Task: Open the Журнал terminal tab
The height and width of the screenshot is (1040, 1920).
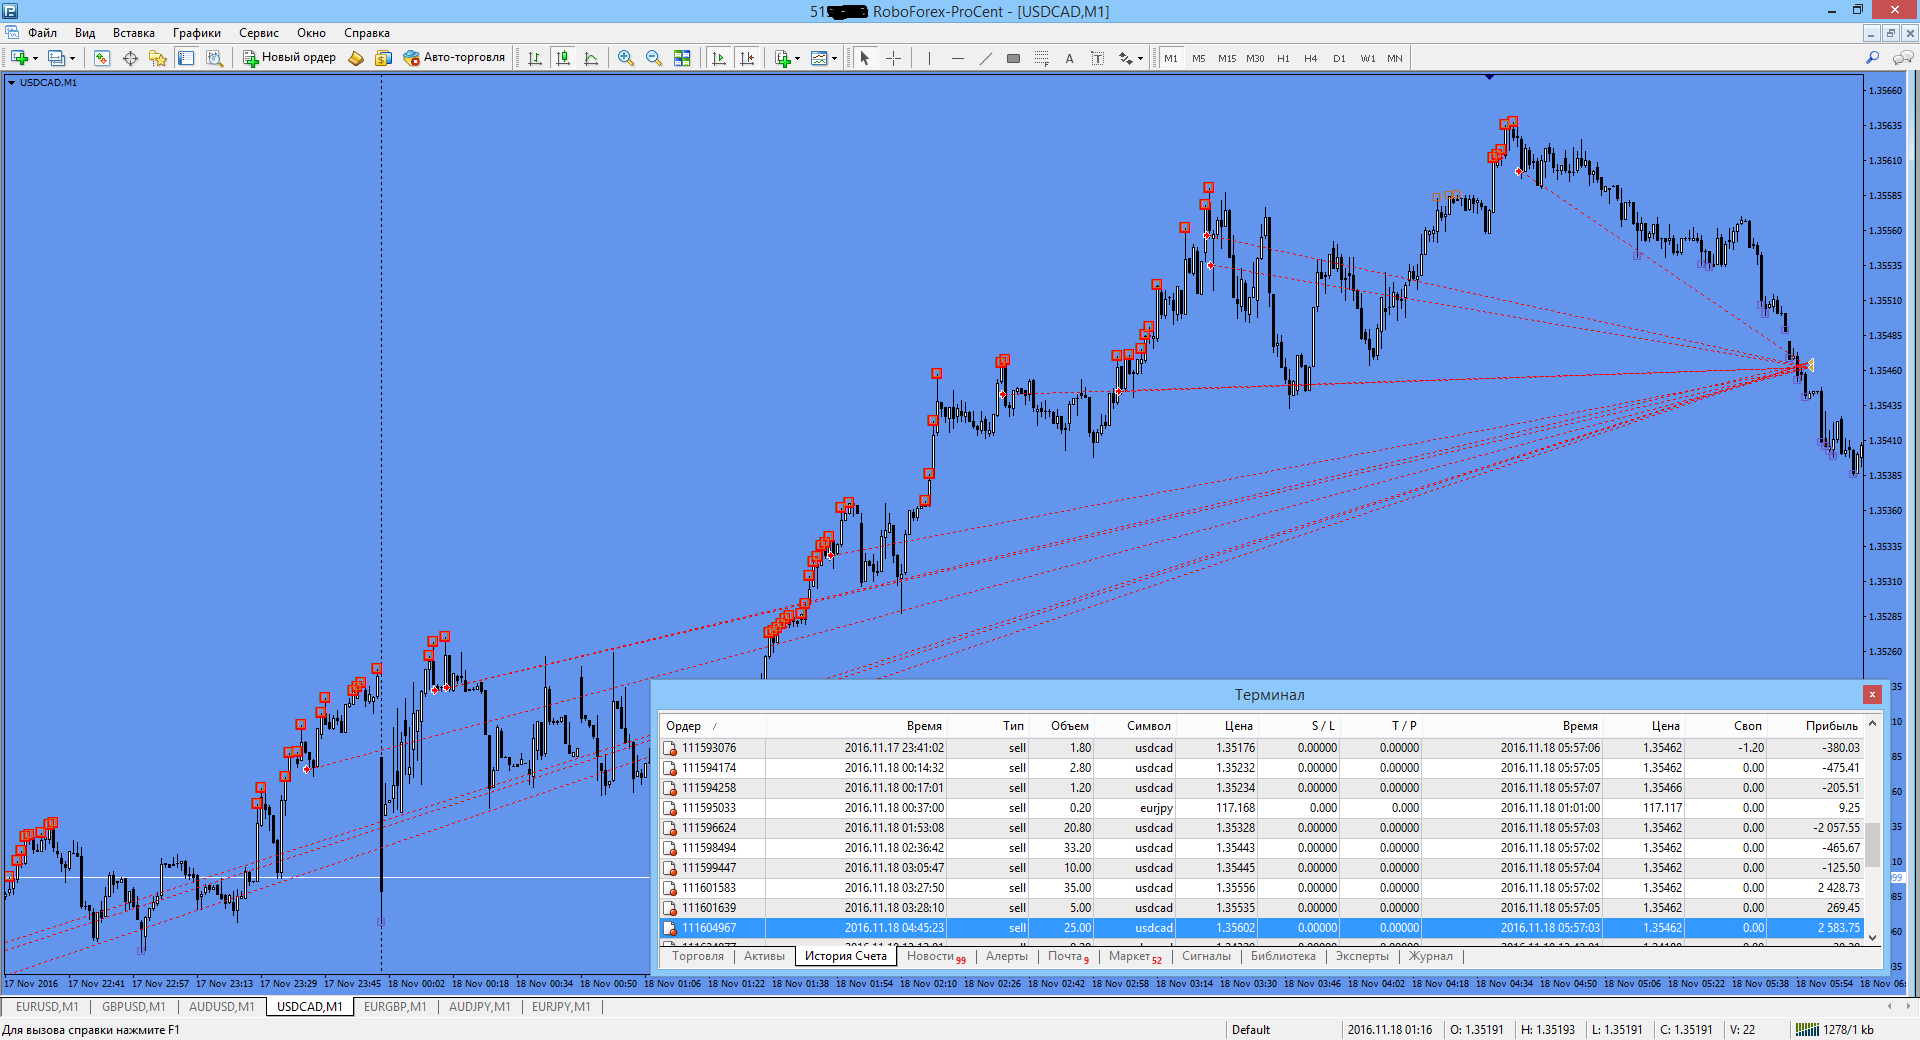Action: tap(1431, 956)
